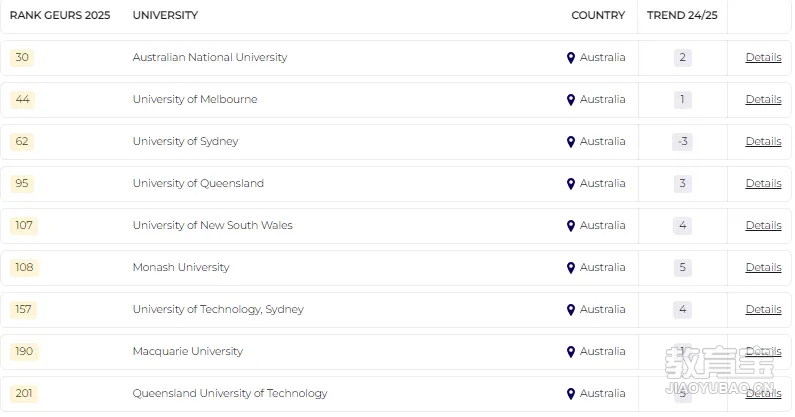Screen dimensions: 795x417
Task: Click location pin in Queensland University of Technology row
Action: [570, 394]
